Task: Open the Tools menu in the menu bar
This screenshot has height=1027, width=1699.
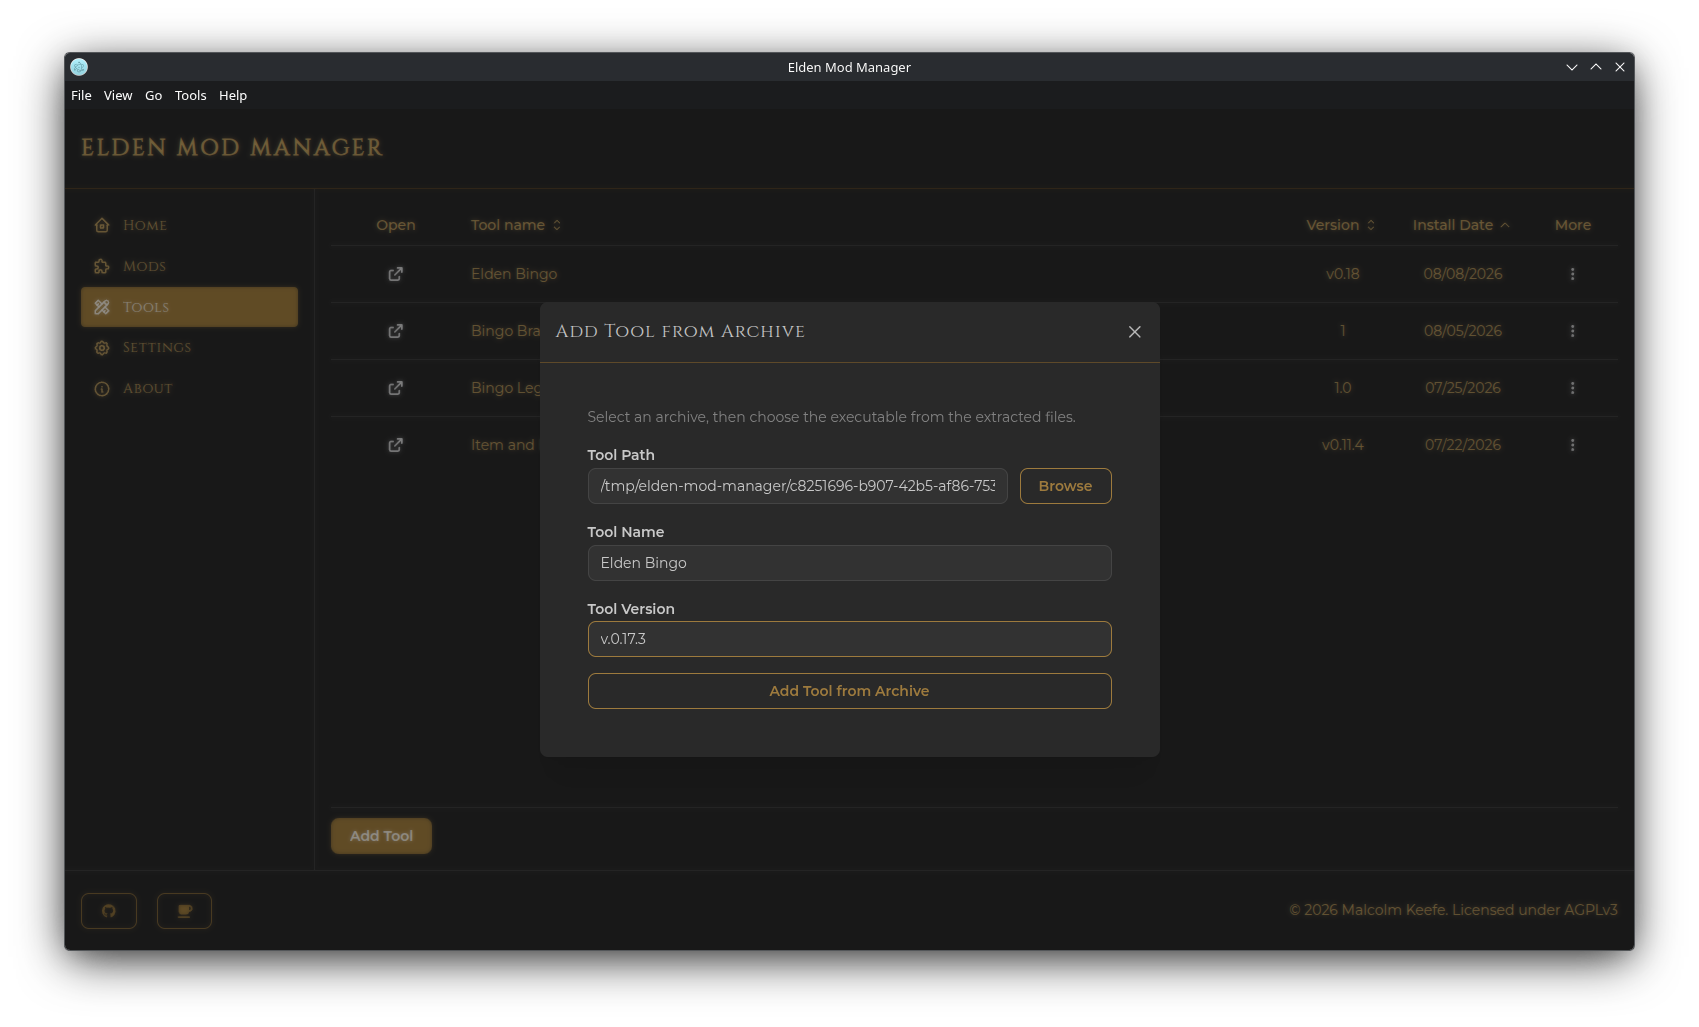Action: (190, 96)
